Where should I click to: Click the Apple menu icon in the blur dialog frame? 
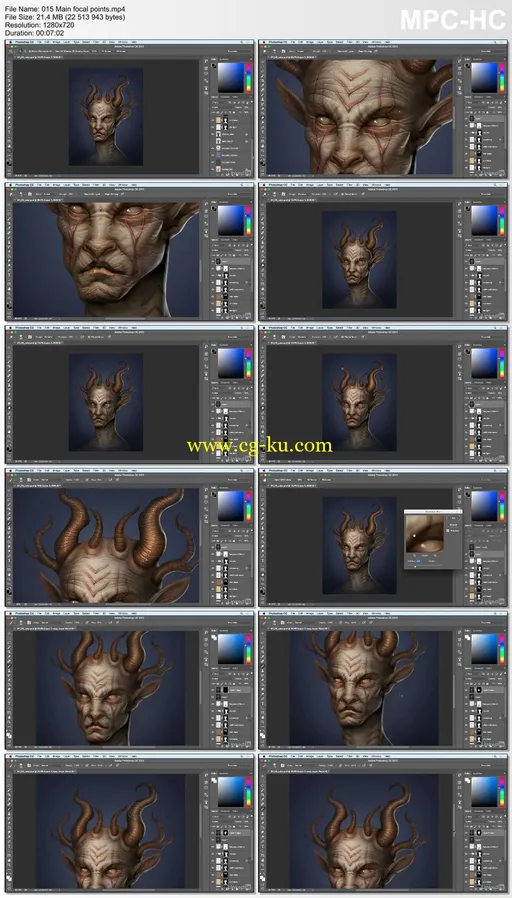point(264,470)
